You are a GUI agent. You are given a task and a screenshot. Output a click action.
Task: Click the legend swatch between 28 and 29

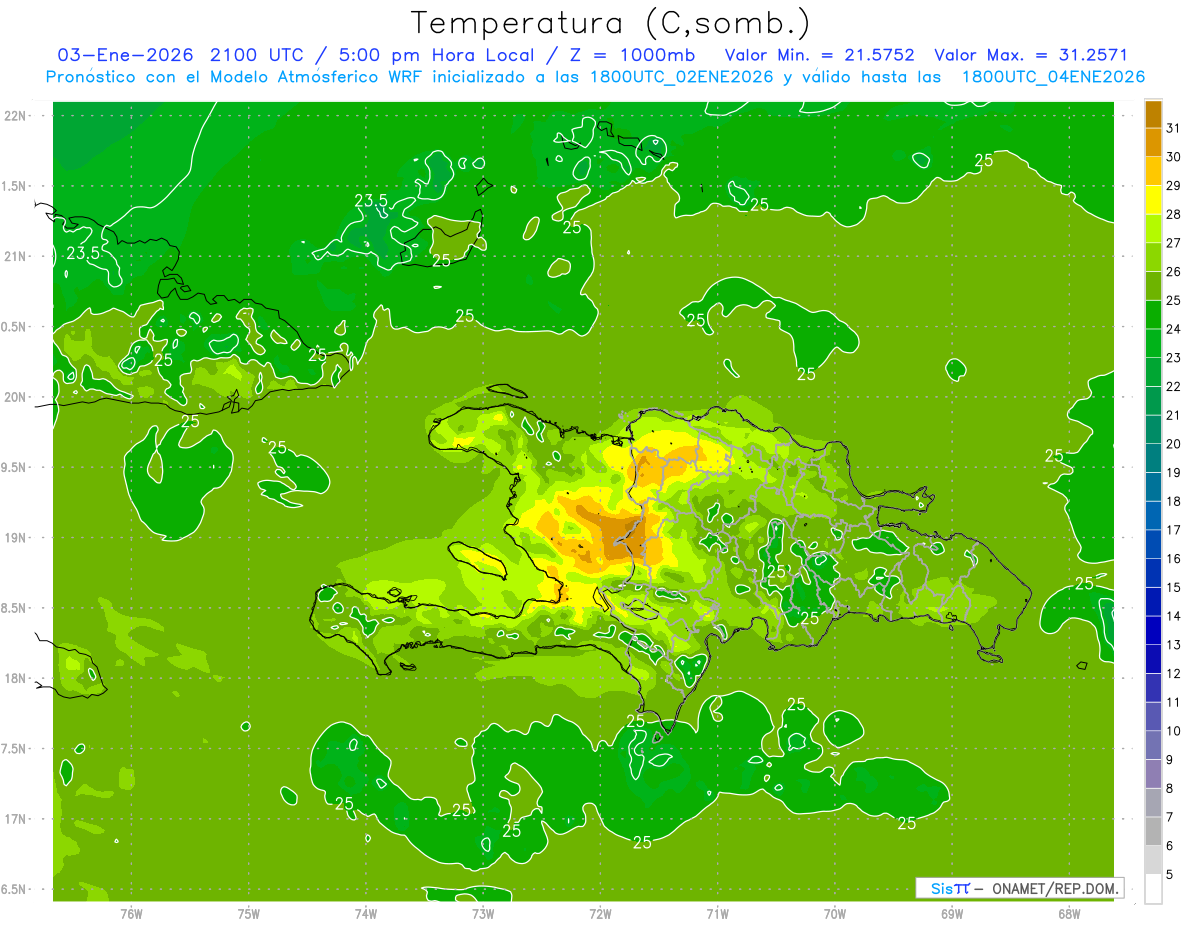(x=1153, y=200)
